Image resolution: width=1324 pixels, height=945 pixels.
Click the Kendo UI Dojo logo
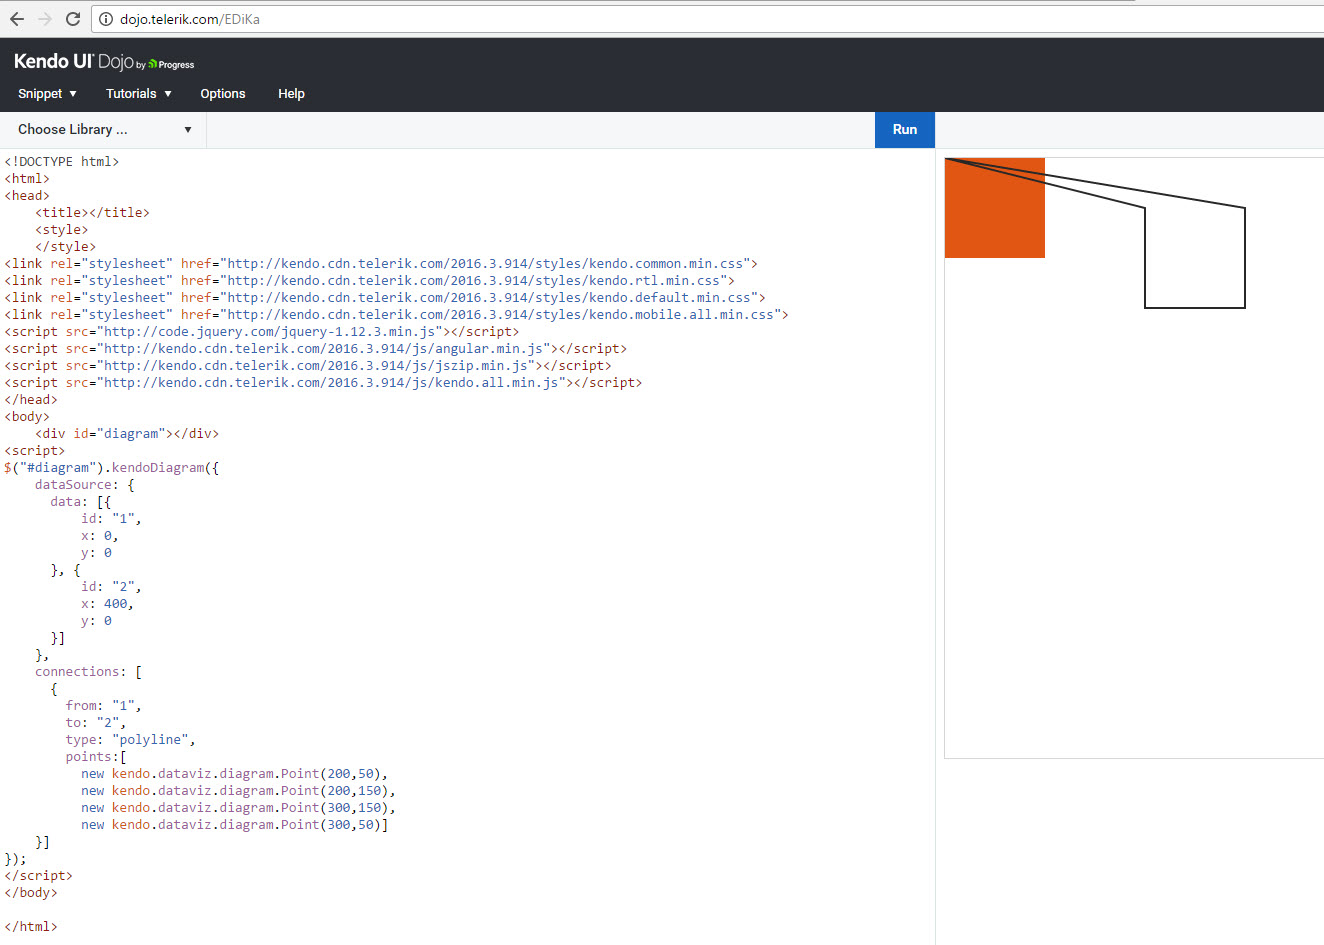click(104, 62)
